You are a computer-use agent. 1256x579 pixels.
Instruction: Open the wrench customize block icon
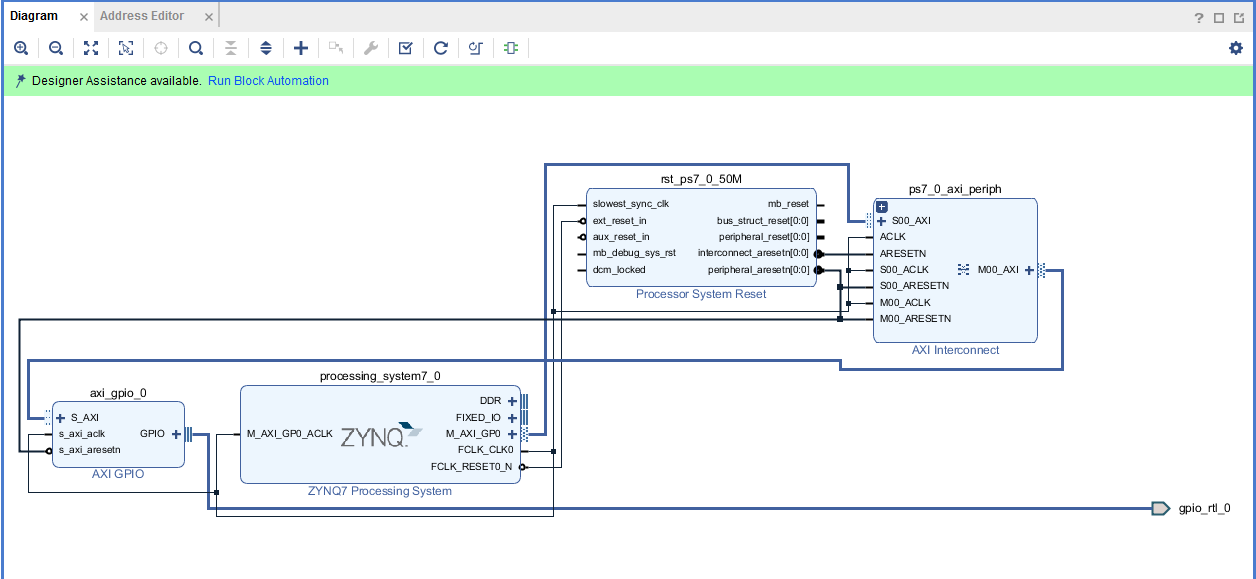[x=370, y=48]
